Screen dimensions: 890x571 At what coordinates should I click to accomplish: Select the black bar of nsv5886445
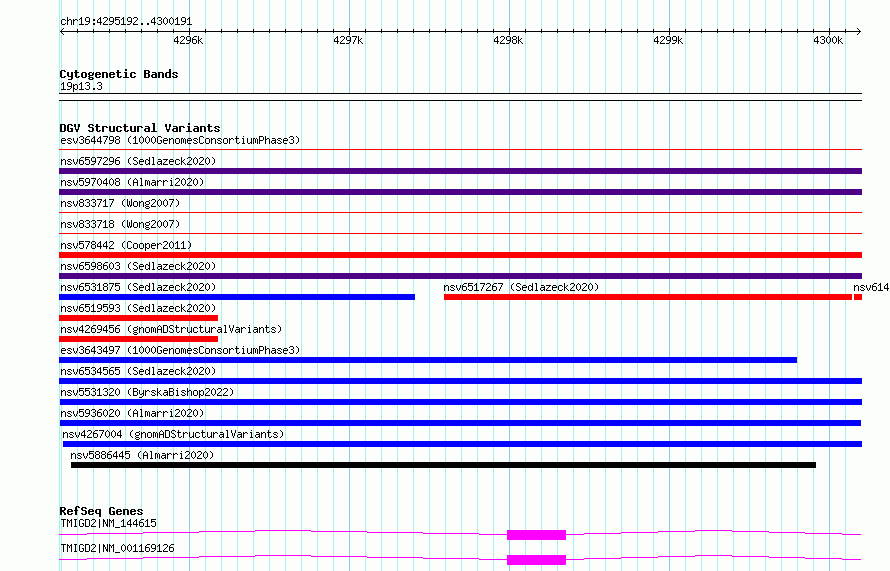(x=443, y=465)
